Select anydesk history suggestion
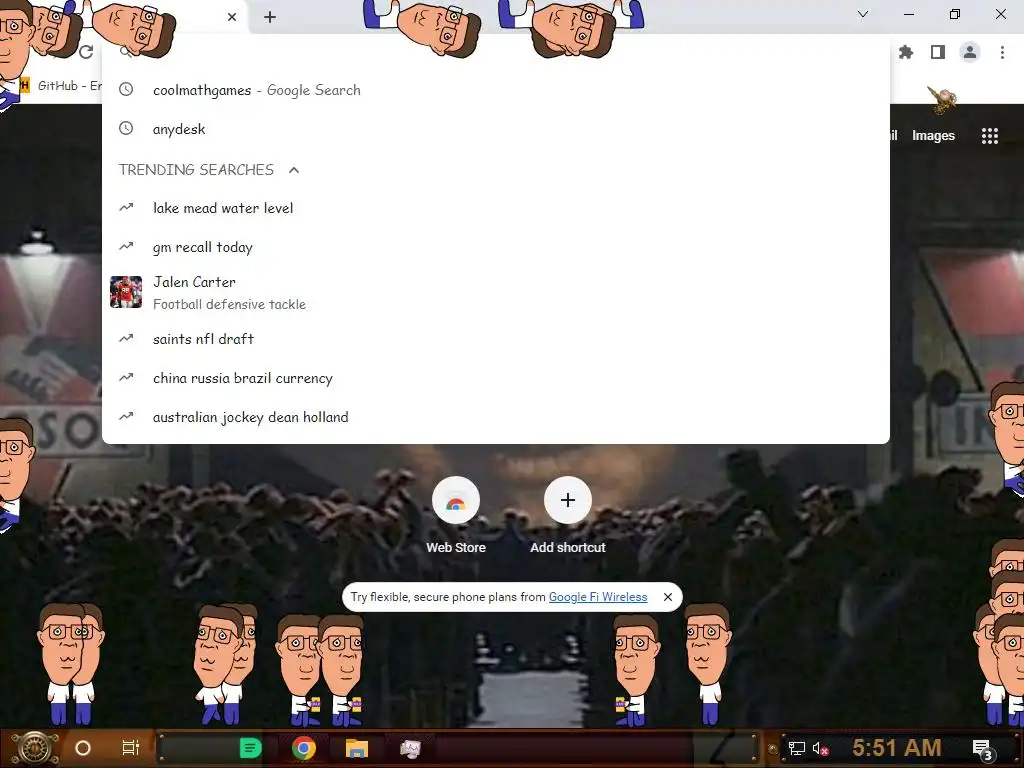The image size is (1024, 768). click(496, 129)
